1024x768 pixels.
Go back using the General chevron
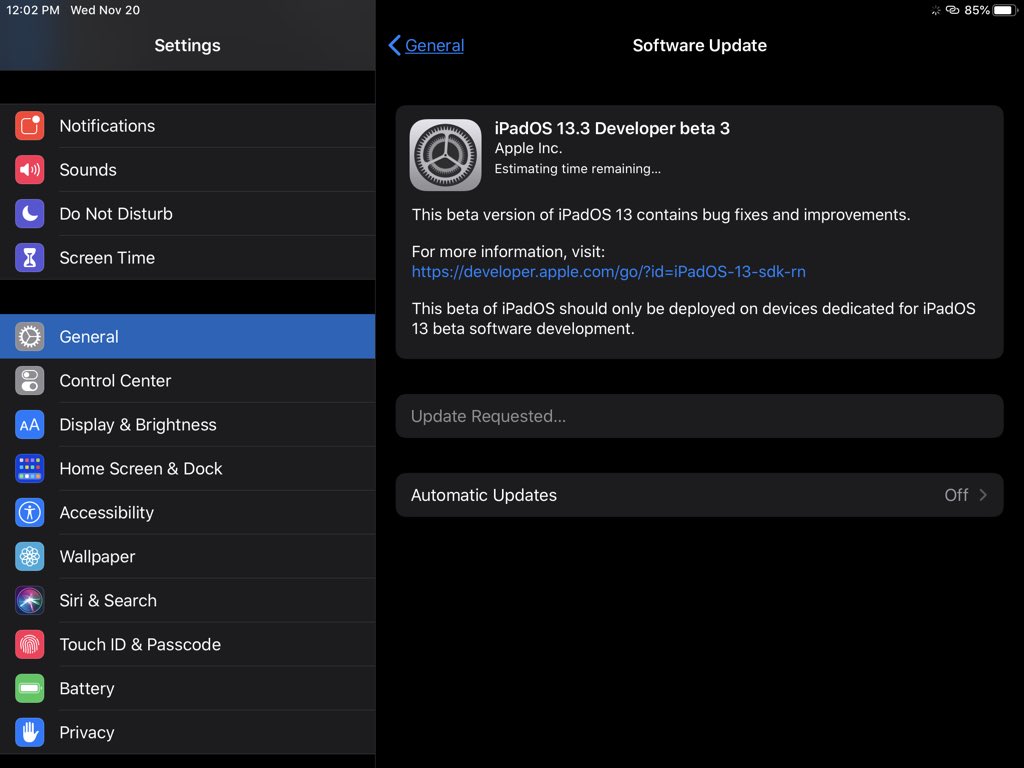pyautogui.click(x=394, y=46)
